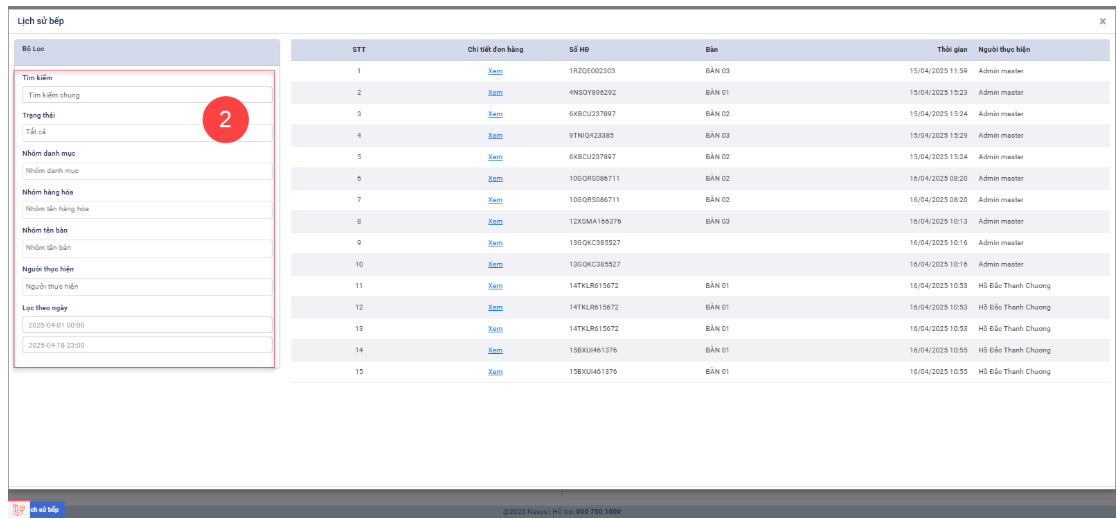The image size is (1117, 519).
Task: Click the Số HĐ column header
Action: [580, 49]
